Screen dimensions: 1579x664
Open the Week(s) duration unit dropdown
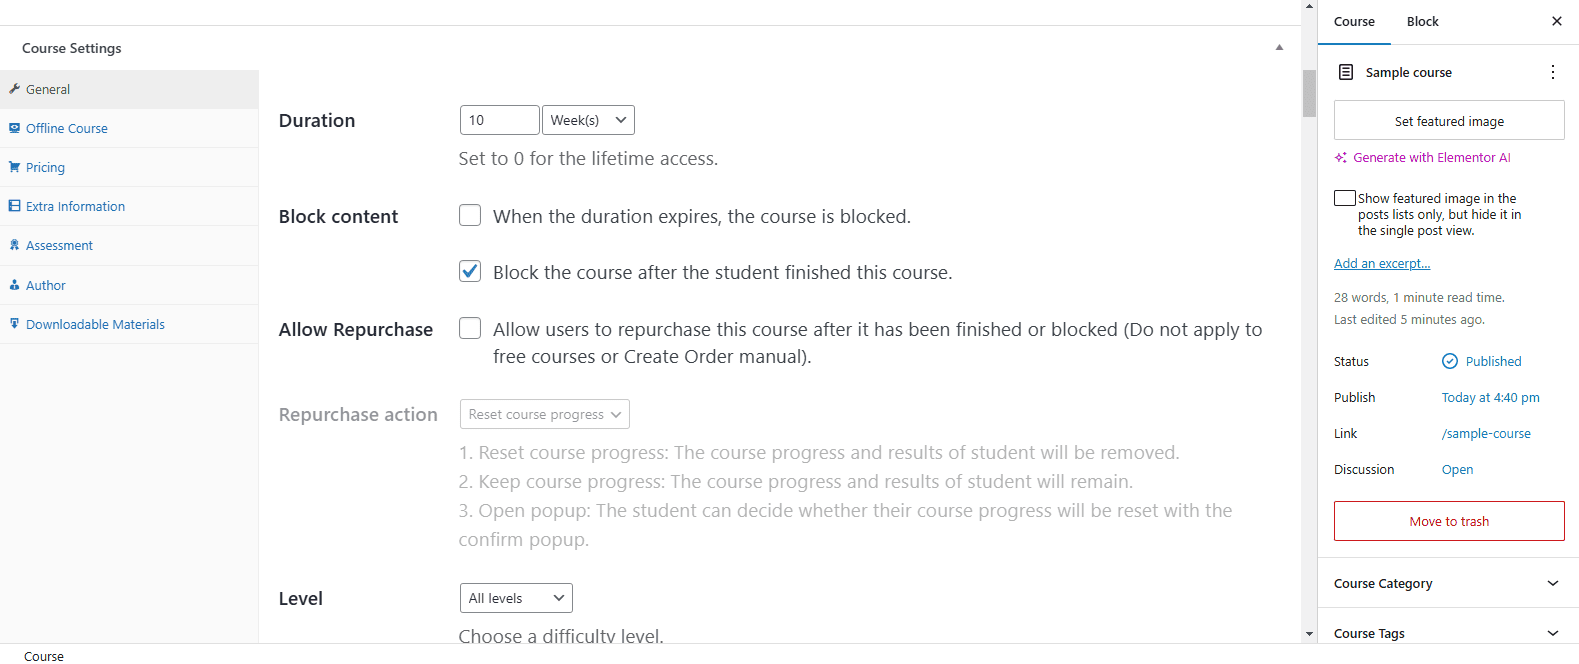click(588, 120)
